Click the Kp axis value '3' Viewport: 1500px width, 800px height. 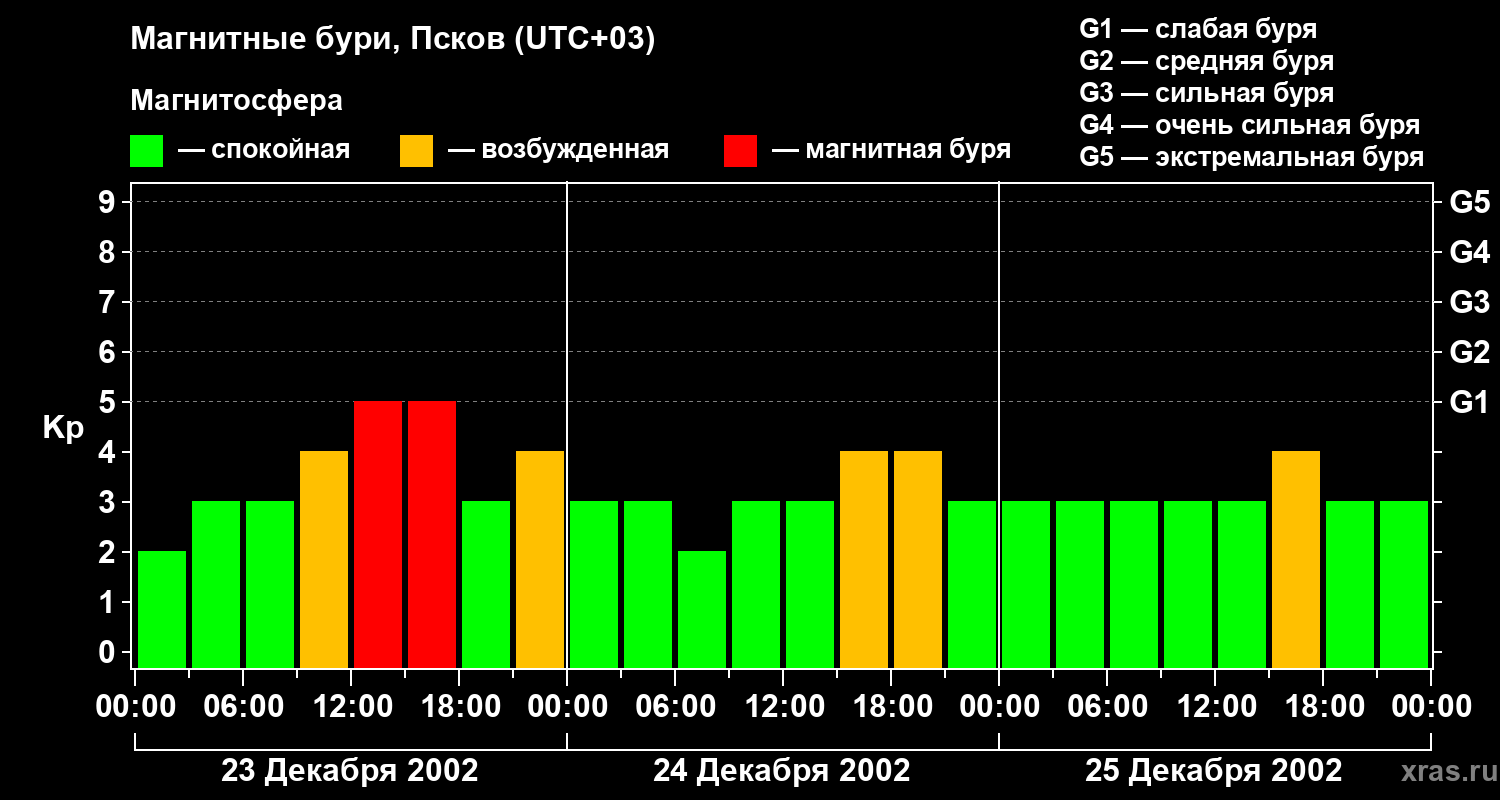109,502
